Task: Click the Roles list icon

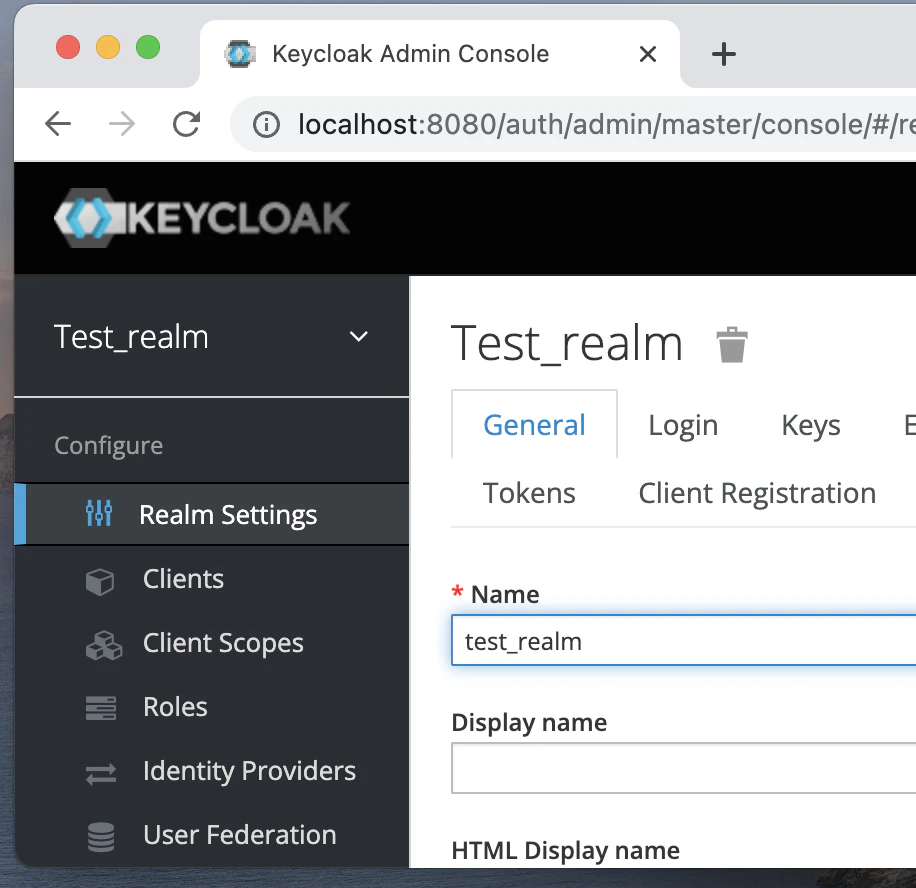Action: [101, 708]
